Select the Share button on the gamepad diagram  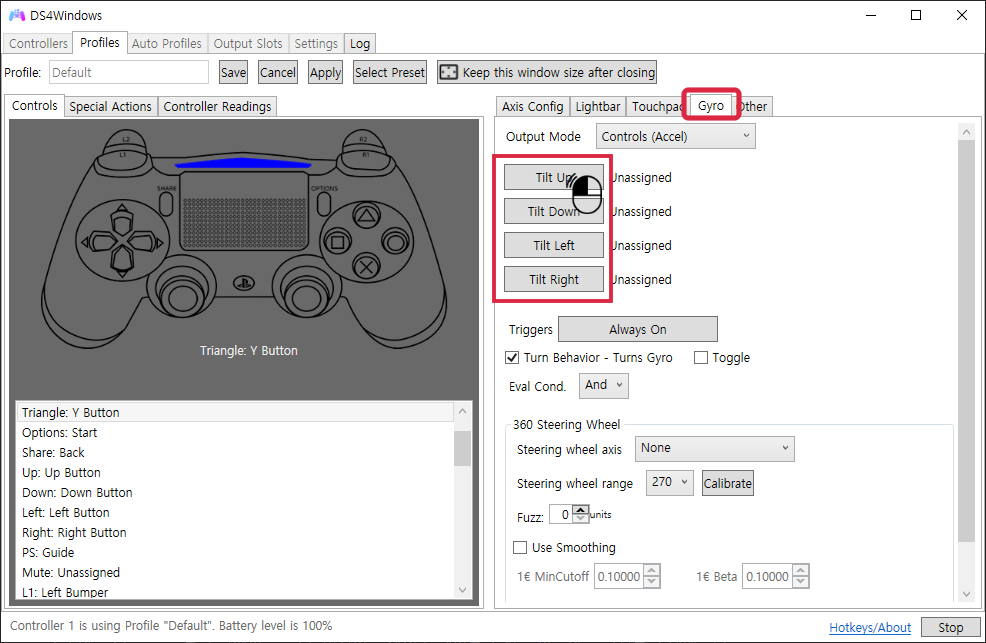tap(167, 204)
